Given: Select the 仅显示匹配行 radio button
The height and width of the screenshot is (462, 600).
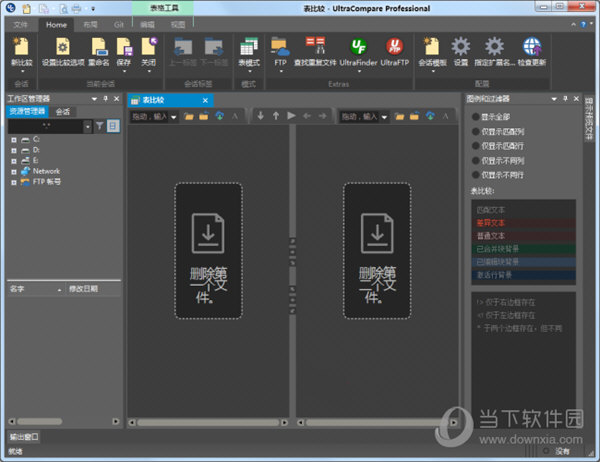Looking at the screenshot, I should 476,146.
